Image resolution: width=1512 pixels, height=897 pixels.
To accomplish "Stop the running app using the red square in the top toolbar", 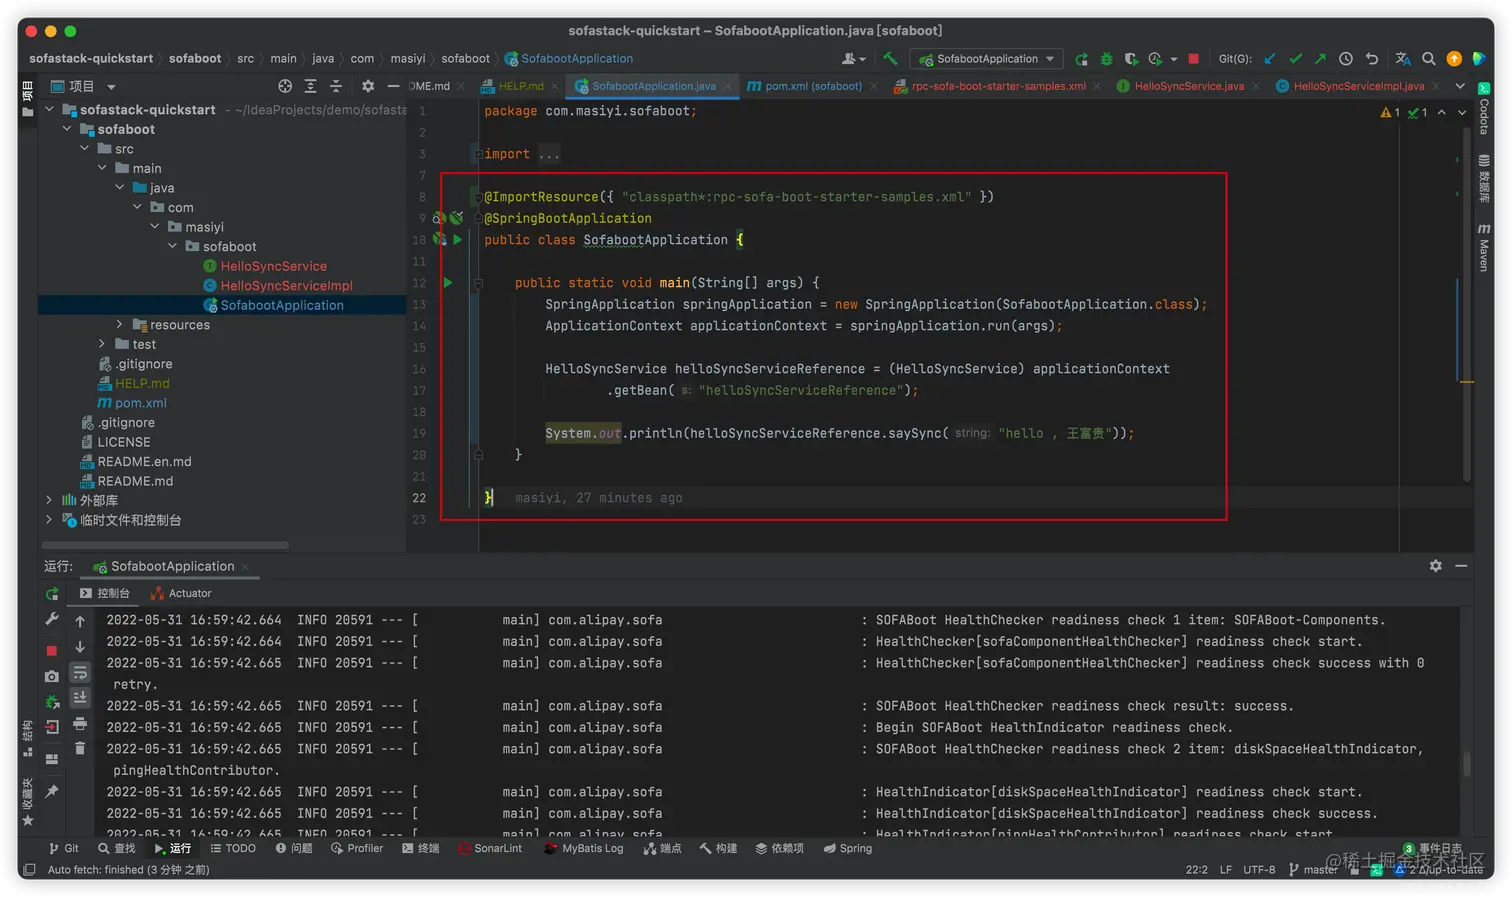I will point(1193,59).
